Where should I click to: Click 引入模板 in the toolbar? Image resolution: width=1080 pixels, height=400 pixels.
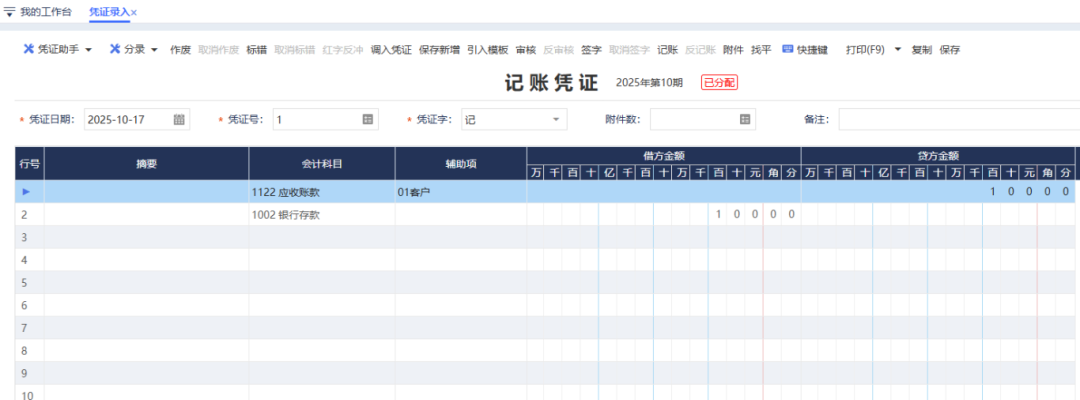[x=487, y=49]
